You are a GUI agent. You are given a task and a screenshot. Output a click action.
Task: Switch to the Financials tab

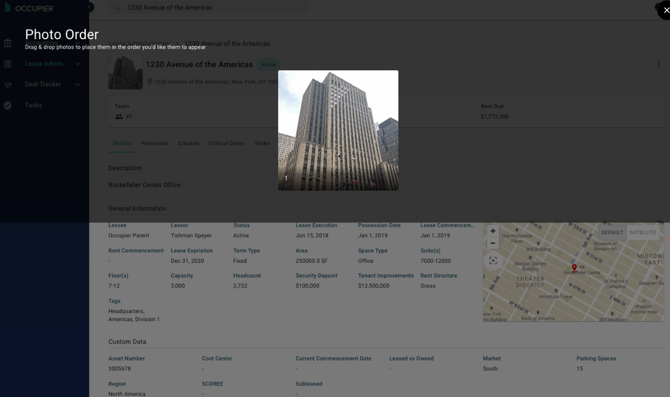[155, 143]
